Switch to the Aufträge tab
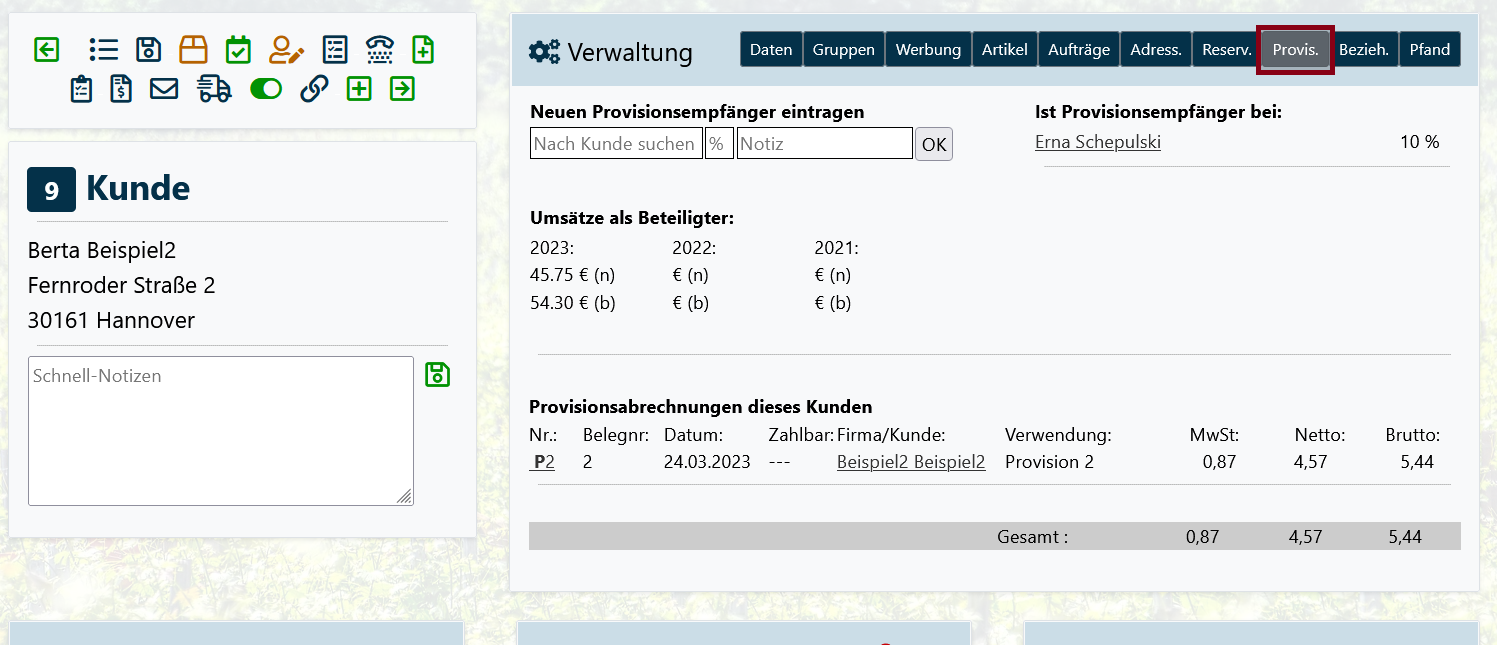 click(1079, 50)
